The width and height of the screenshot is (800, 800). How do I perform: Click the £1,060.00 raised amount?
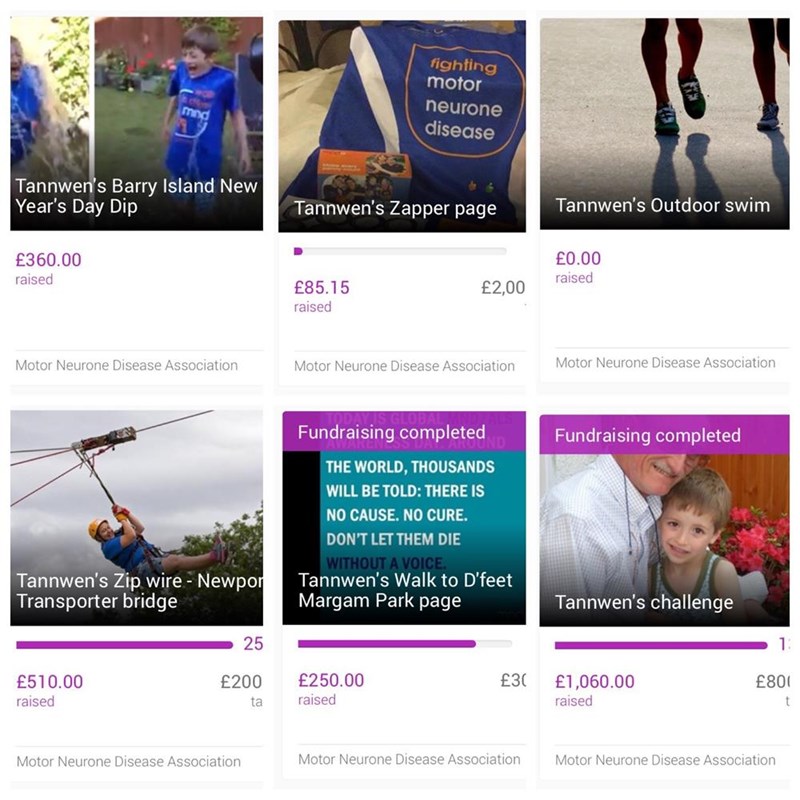click(595, 681)
